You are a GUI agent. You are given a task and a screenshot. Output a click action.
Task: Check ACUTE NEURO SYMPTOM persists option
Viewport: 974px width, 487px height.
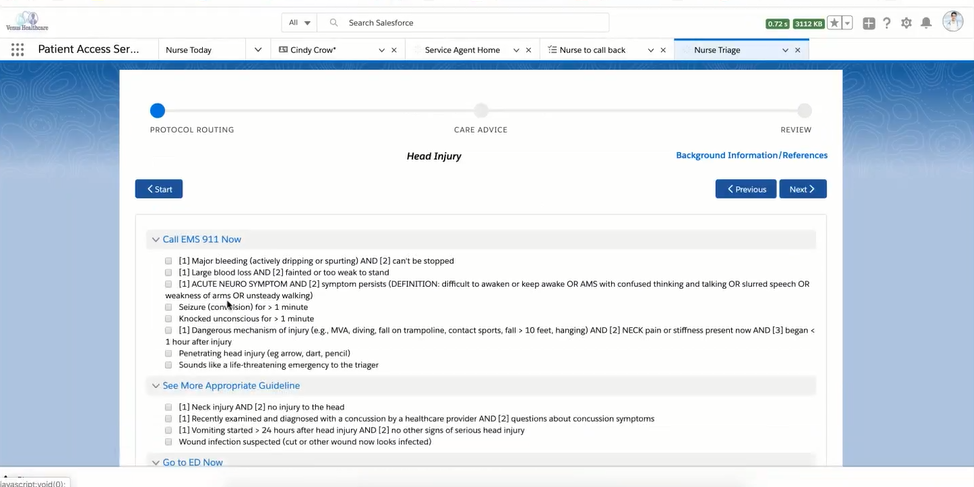click(168, 284)
